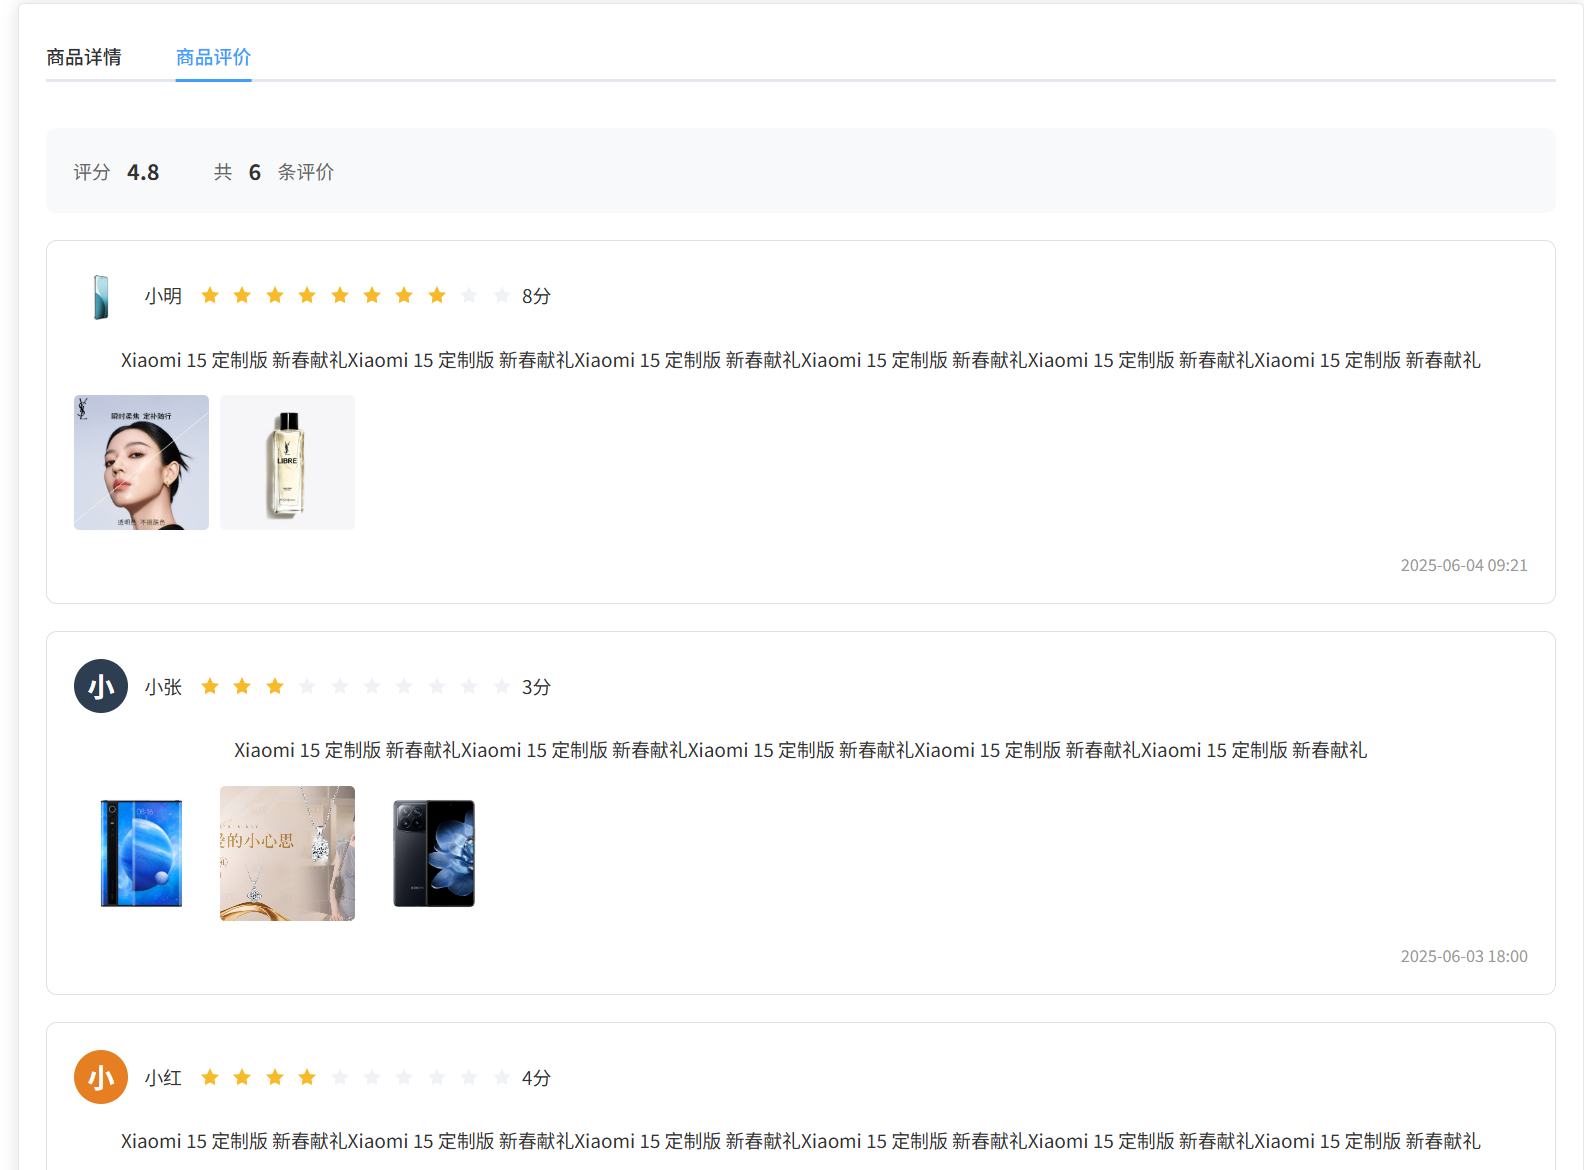1584x1170 pixels.
Task: Select the 商品评价 tab
Action: [x=213, y=57]
